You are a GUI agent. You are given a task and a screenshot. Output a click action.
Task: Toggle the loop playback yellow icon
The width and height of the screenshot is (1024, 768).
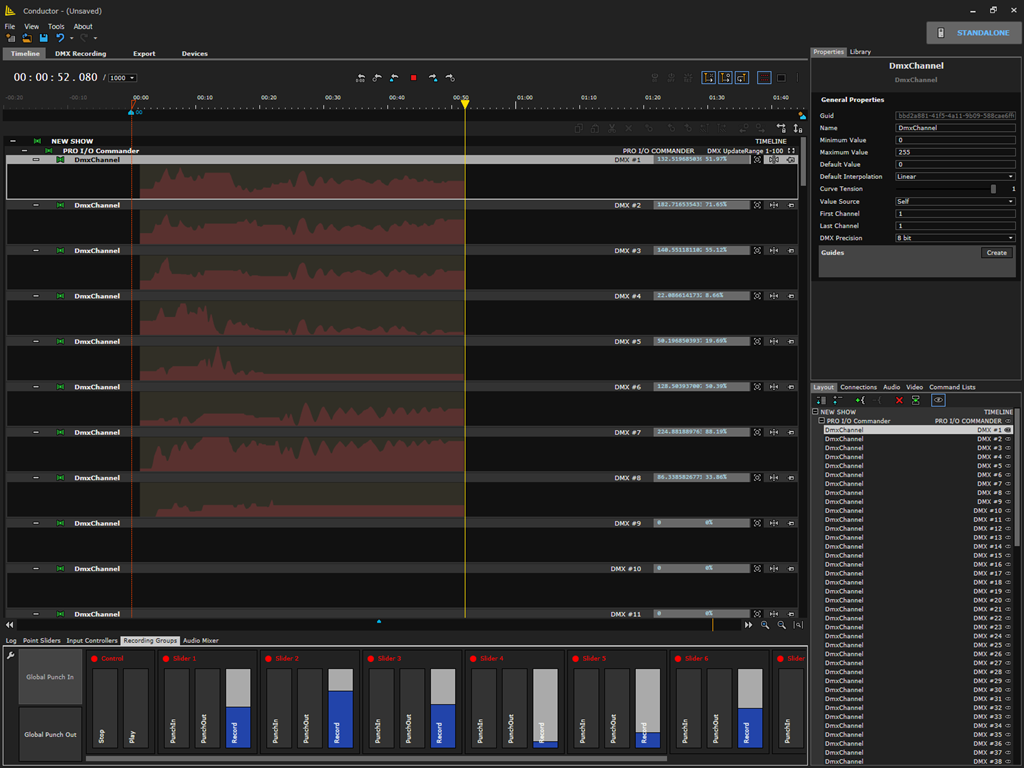tap(742, 78)
